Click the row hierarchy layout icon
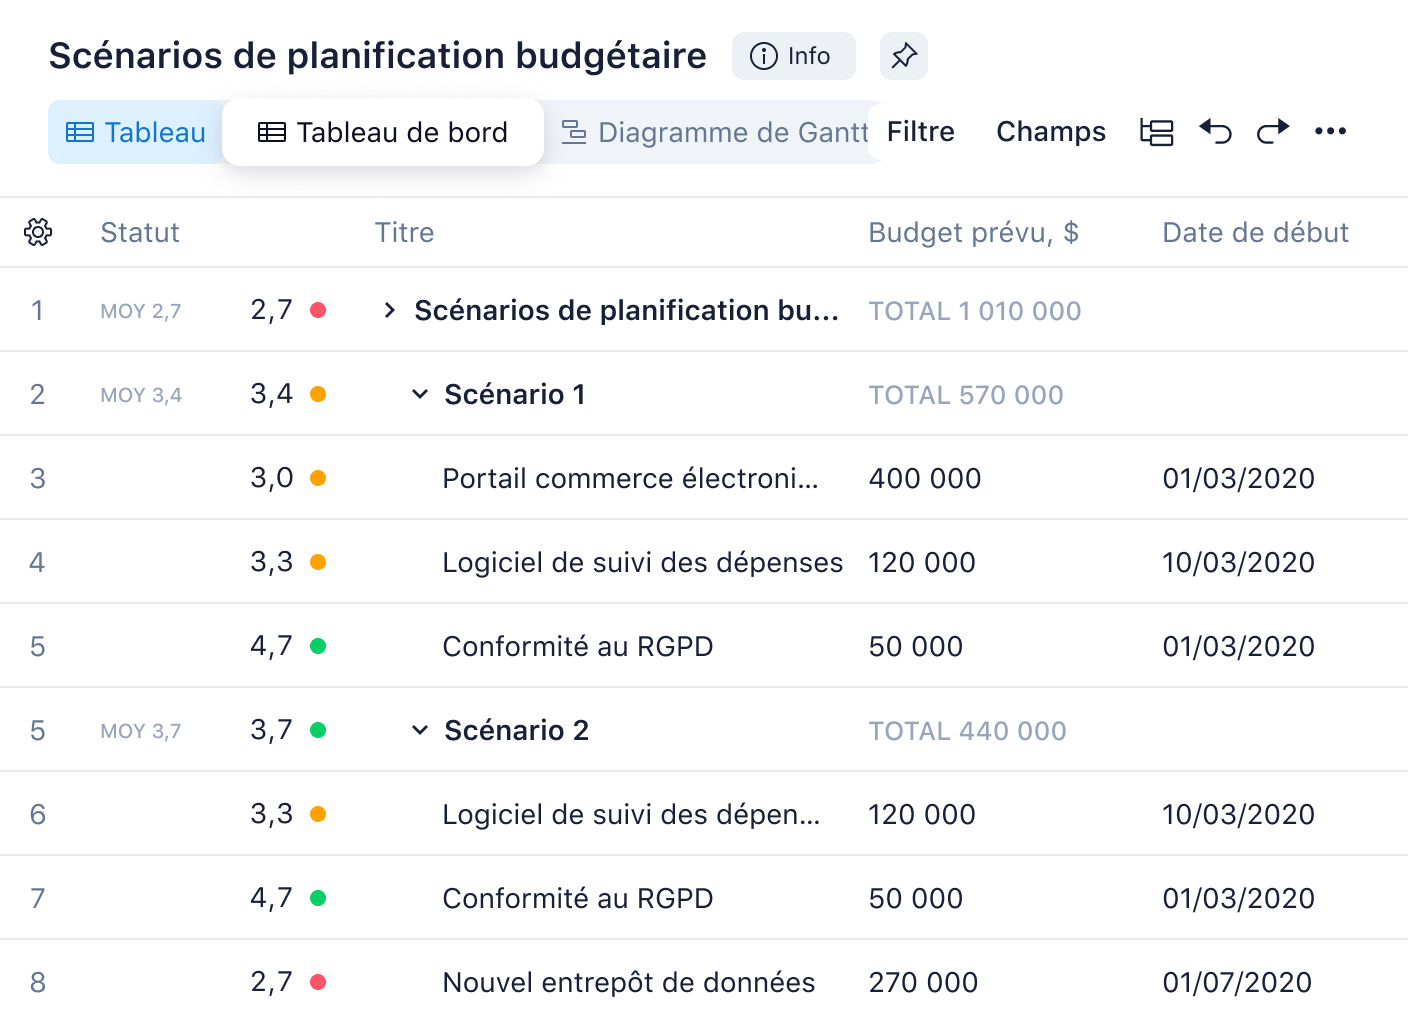 pyautogui.click(x=1157, y=132)
